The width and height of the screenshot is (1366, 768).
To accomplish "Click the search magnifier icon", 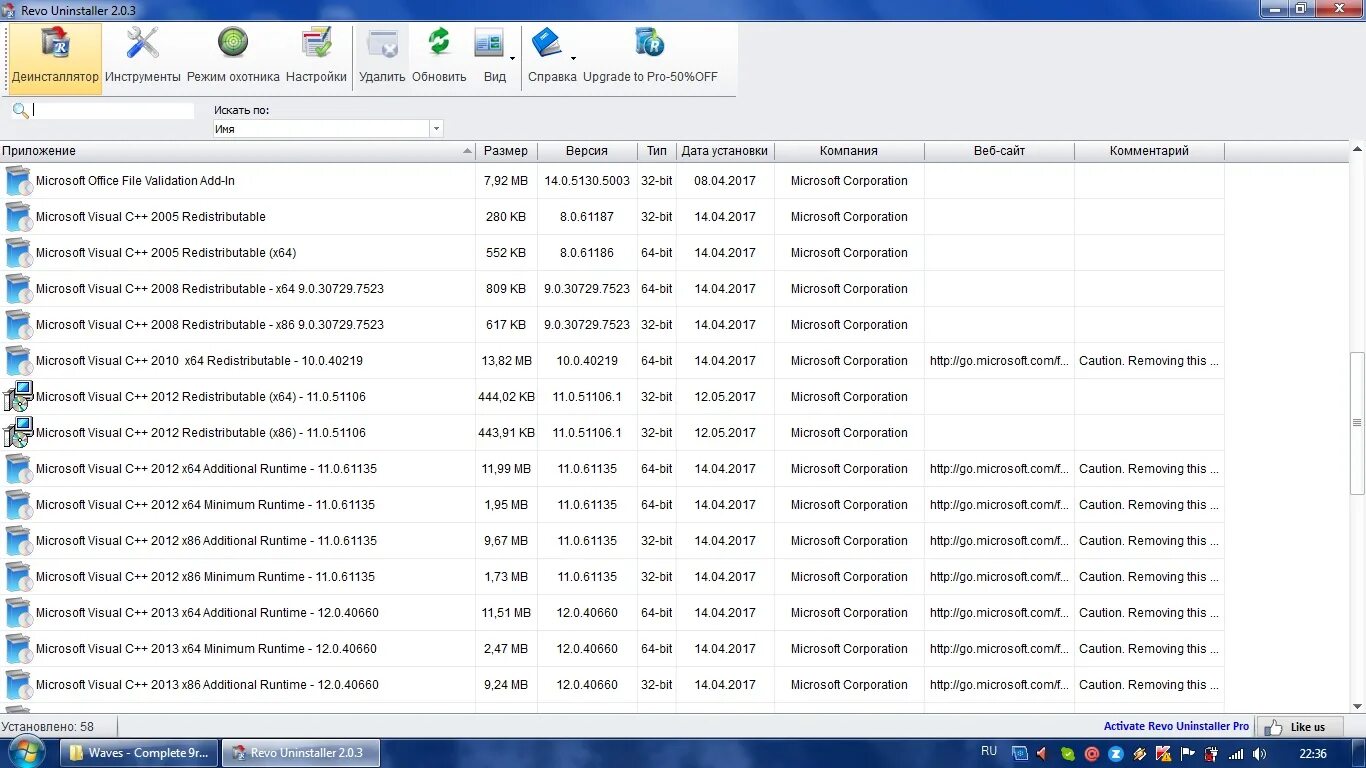I will (20, 110).
